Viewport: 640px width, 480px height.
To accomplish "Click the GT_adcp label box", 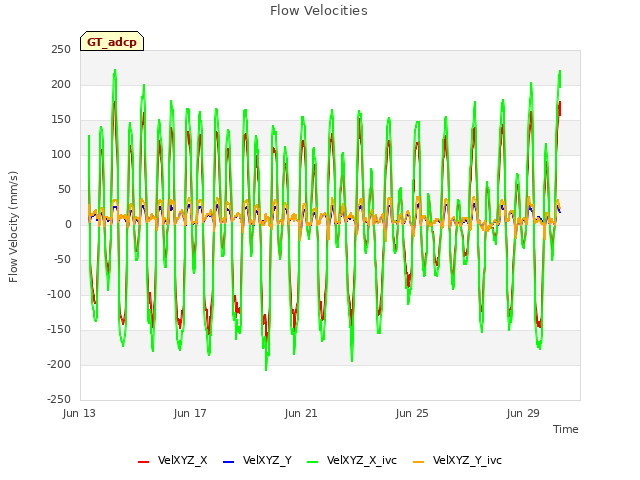I will 112,41.
